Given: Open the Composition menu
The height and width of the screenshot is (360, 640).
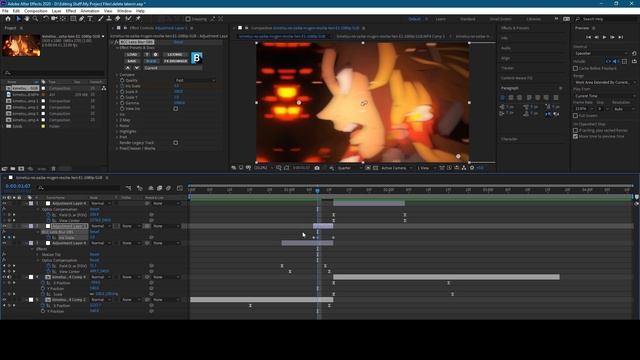Looking at the screenshot, I should click(36, 11).
